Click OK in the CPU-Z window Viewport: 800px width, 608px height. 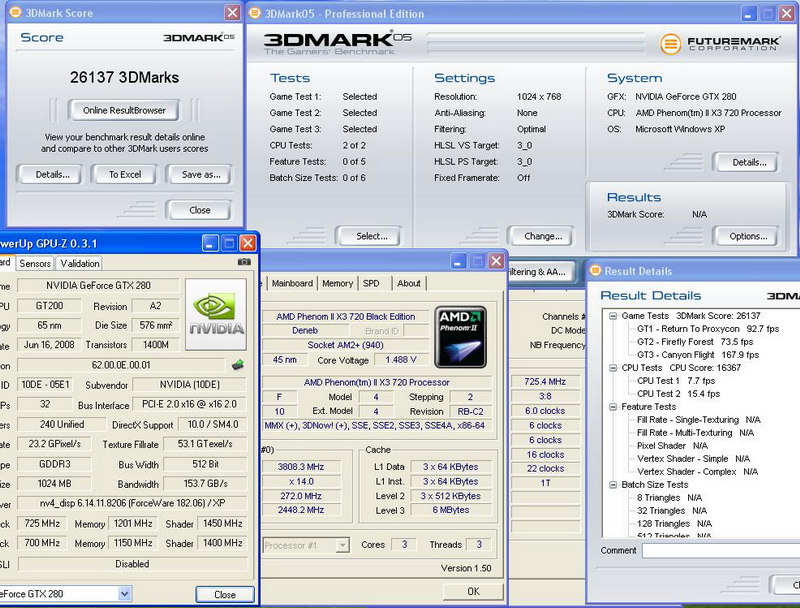pyautogui.click(x=473, y=591)
